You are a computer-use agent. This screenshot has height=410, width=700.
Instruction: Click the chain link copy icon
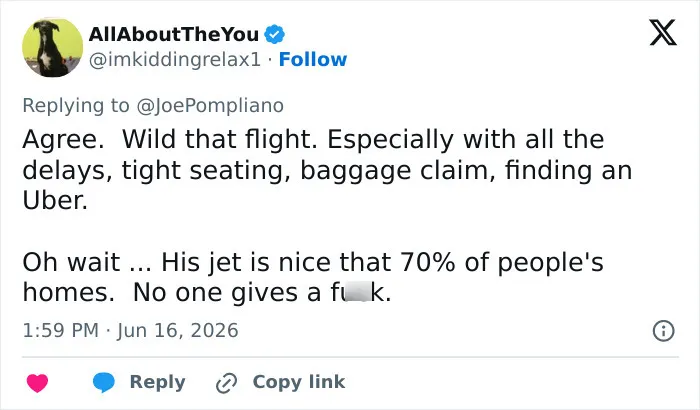coord(226,383)
